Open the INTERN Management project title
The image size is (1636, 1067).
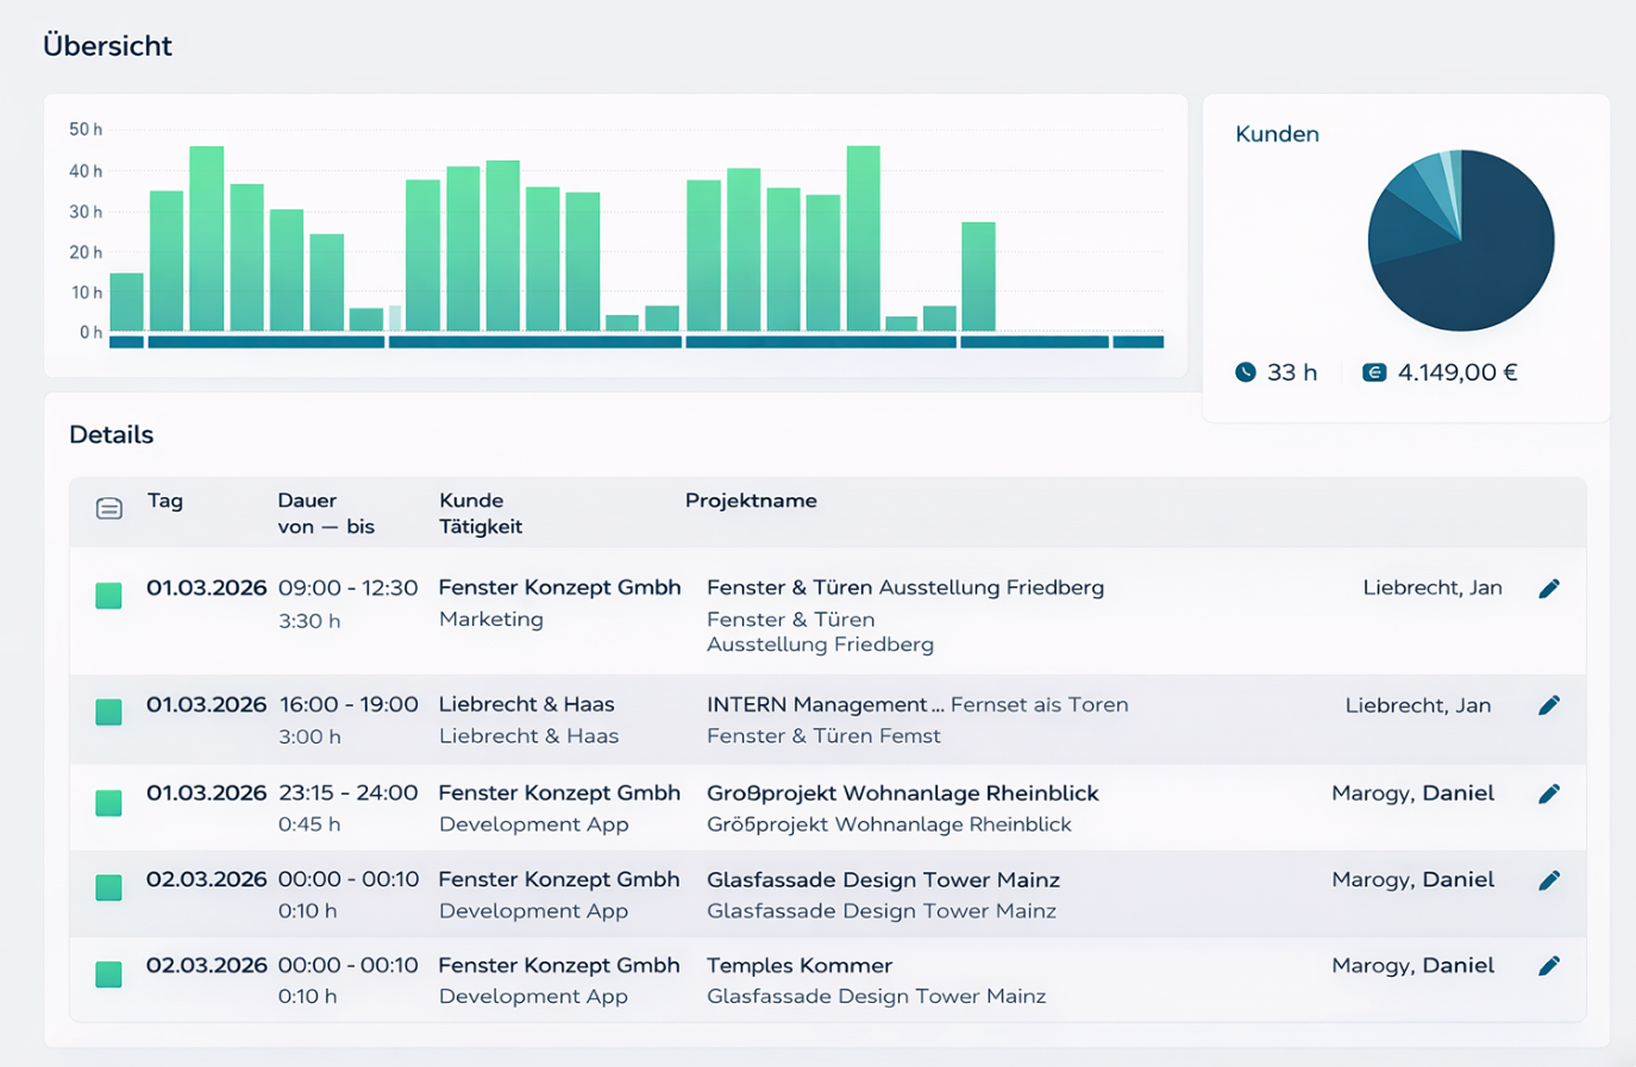point(817,705)
